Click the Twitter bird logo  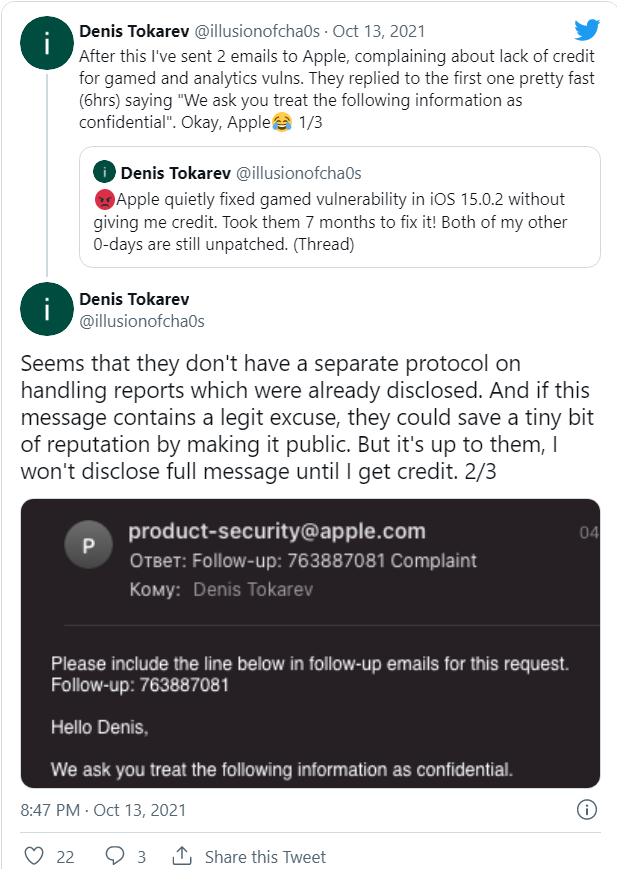[587, 30]
